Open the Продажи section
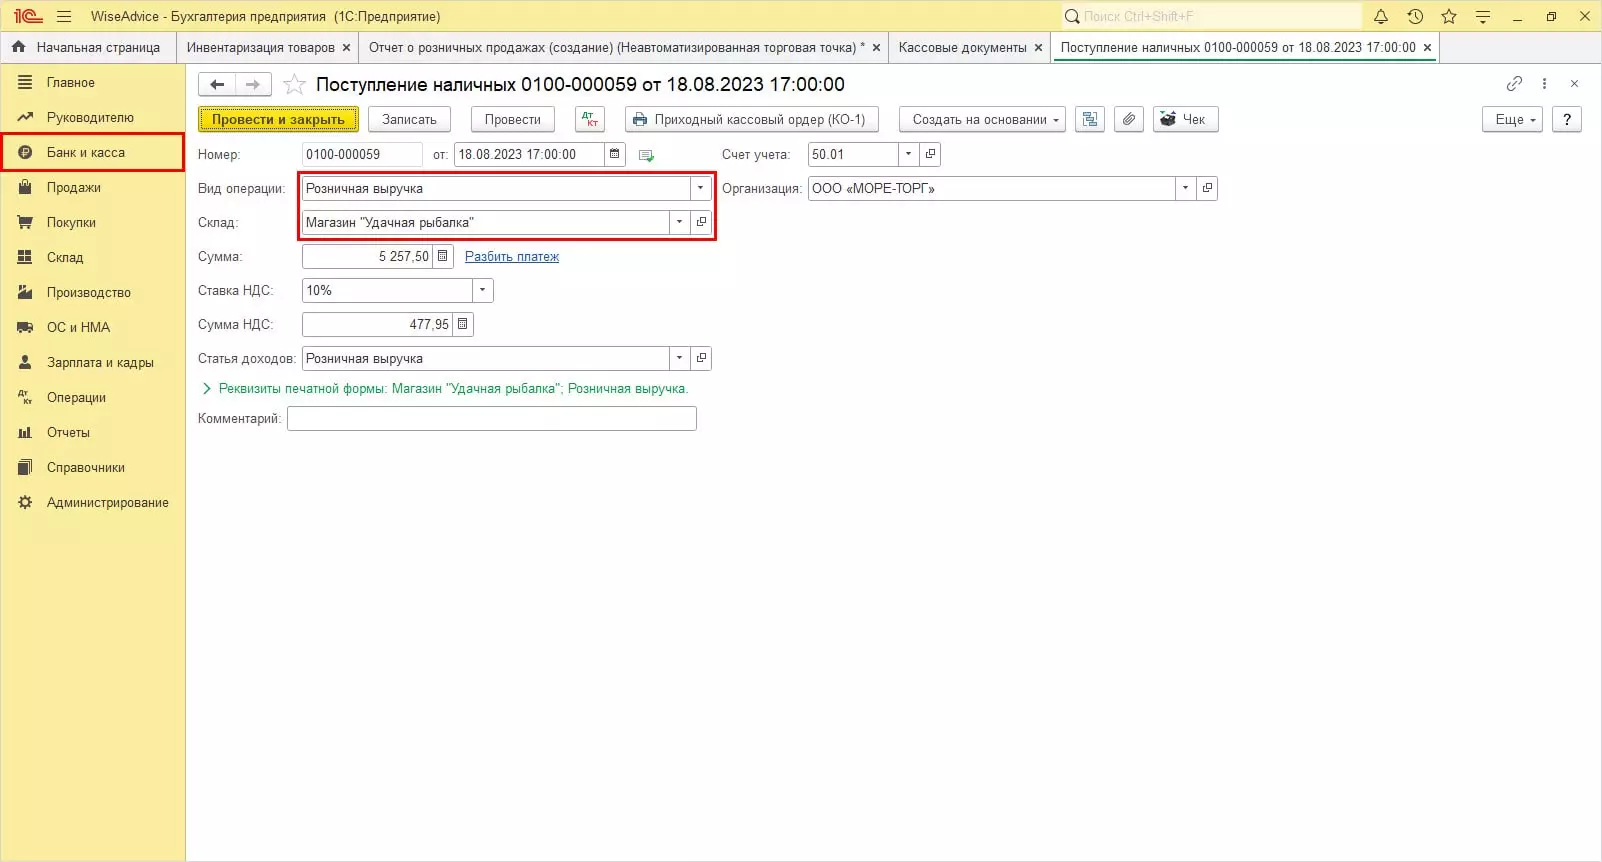Screen dimensions: 1602x862 point(93,187)
